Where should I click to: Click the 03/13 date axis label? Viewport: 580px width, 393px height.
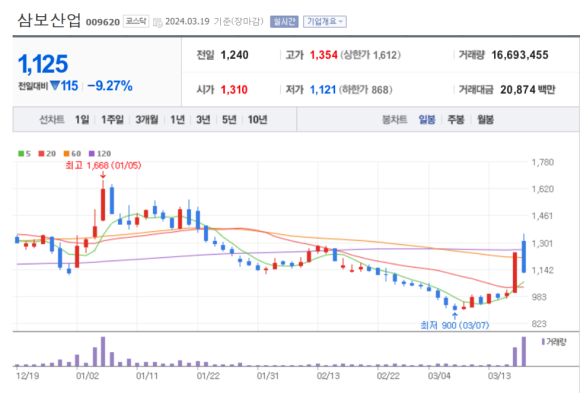[499, 376]
